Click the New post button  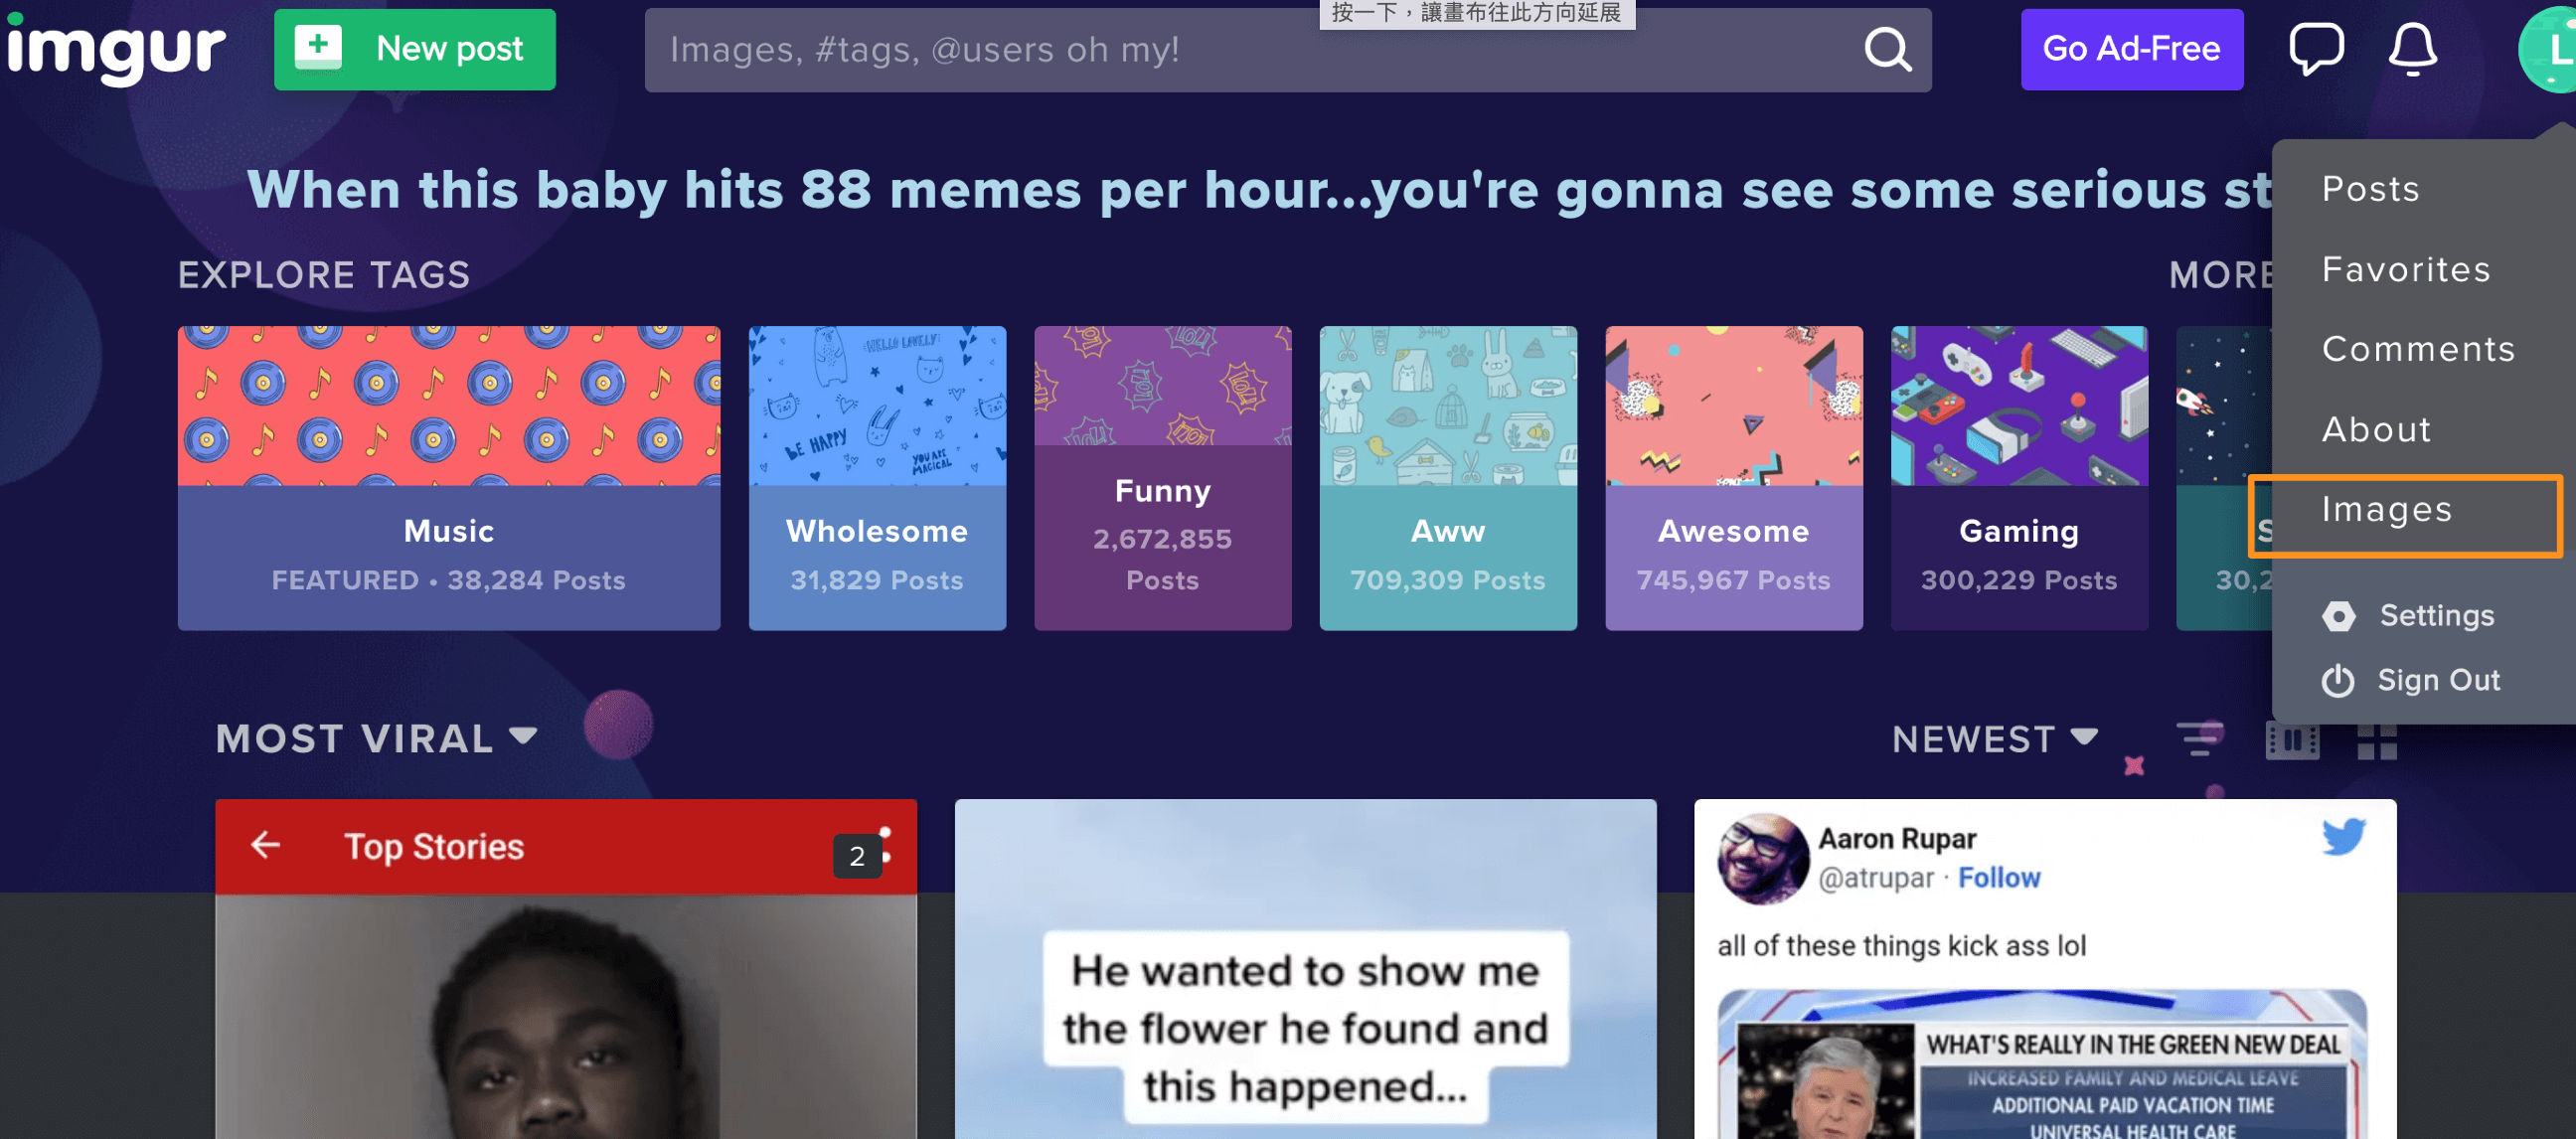coord(414,49)
